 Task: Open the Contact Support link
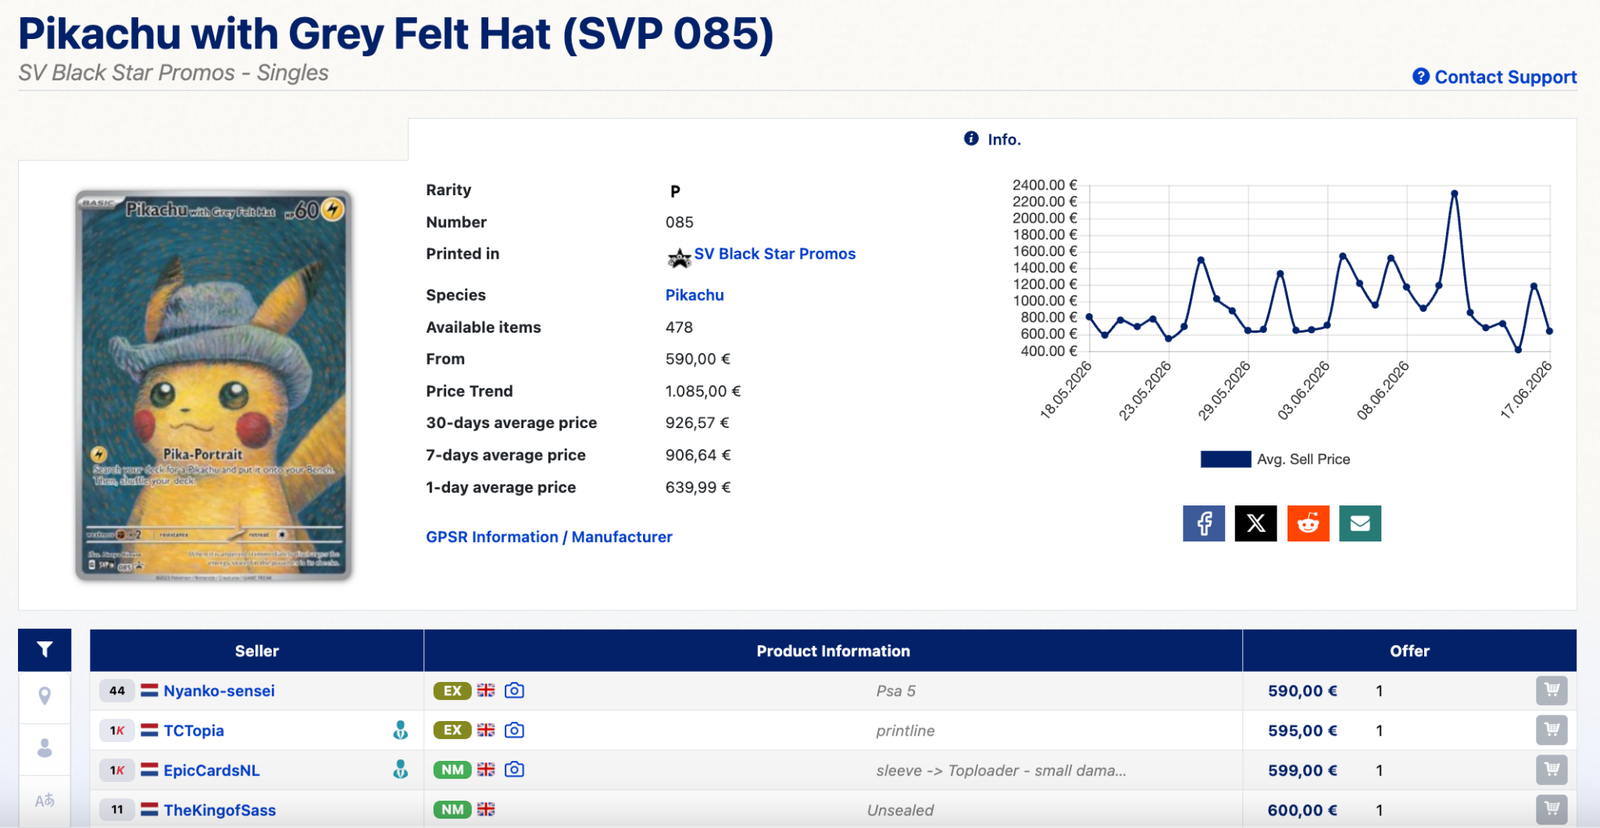(x=1494, y=77)
